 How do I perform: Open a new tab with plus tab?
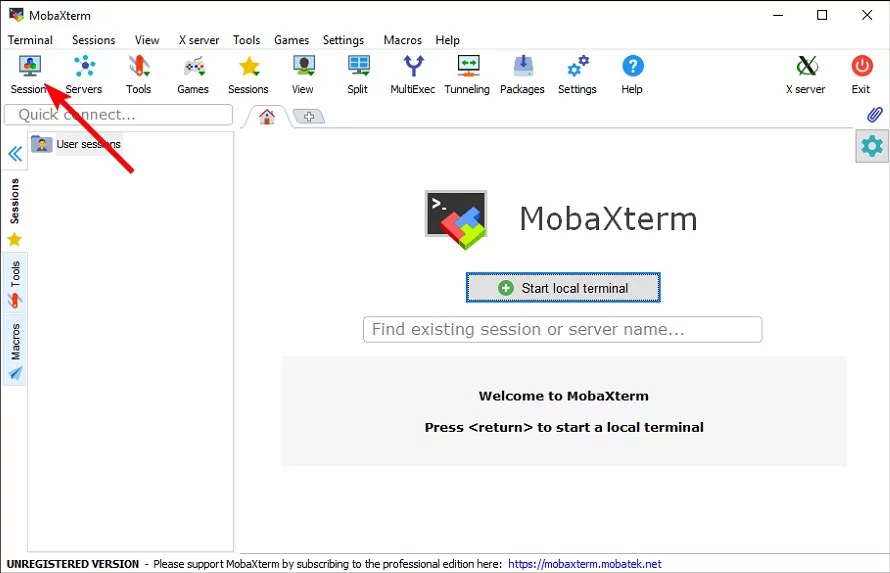309,117
